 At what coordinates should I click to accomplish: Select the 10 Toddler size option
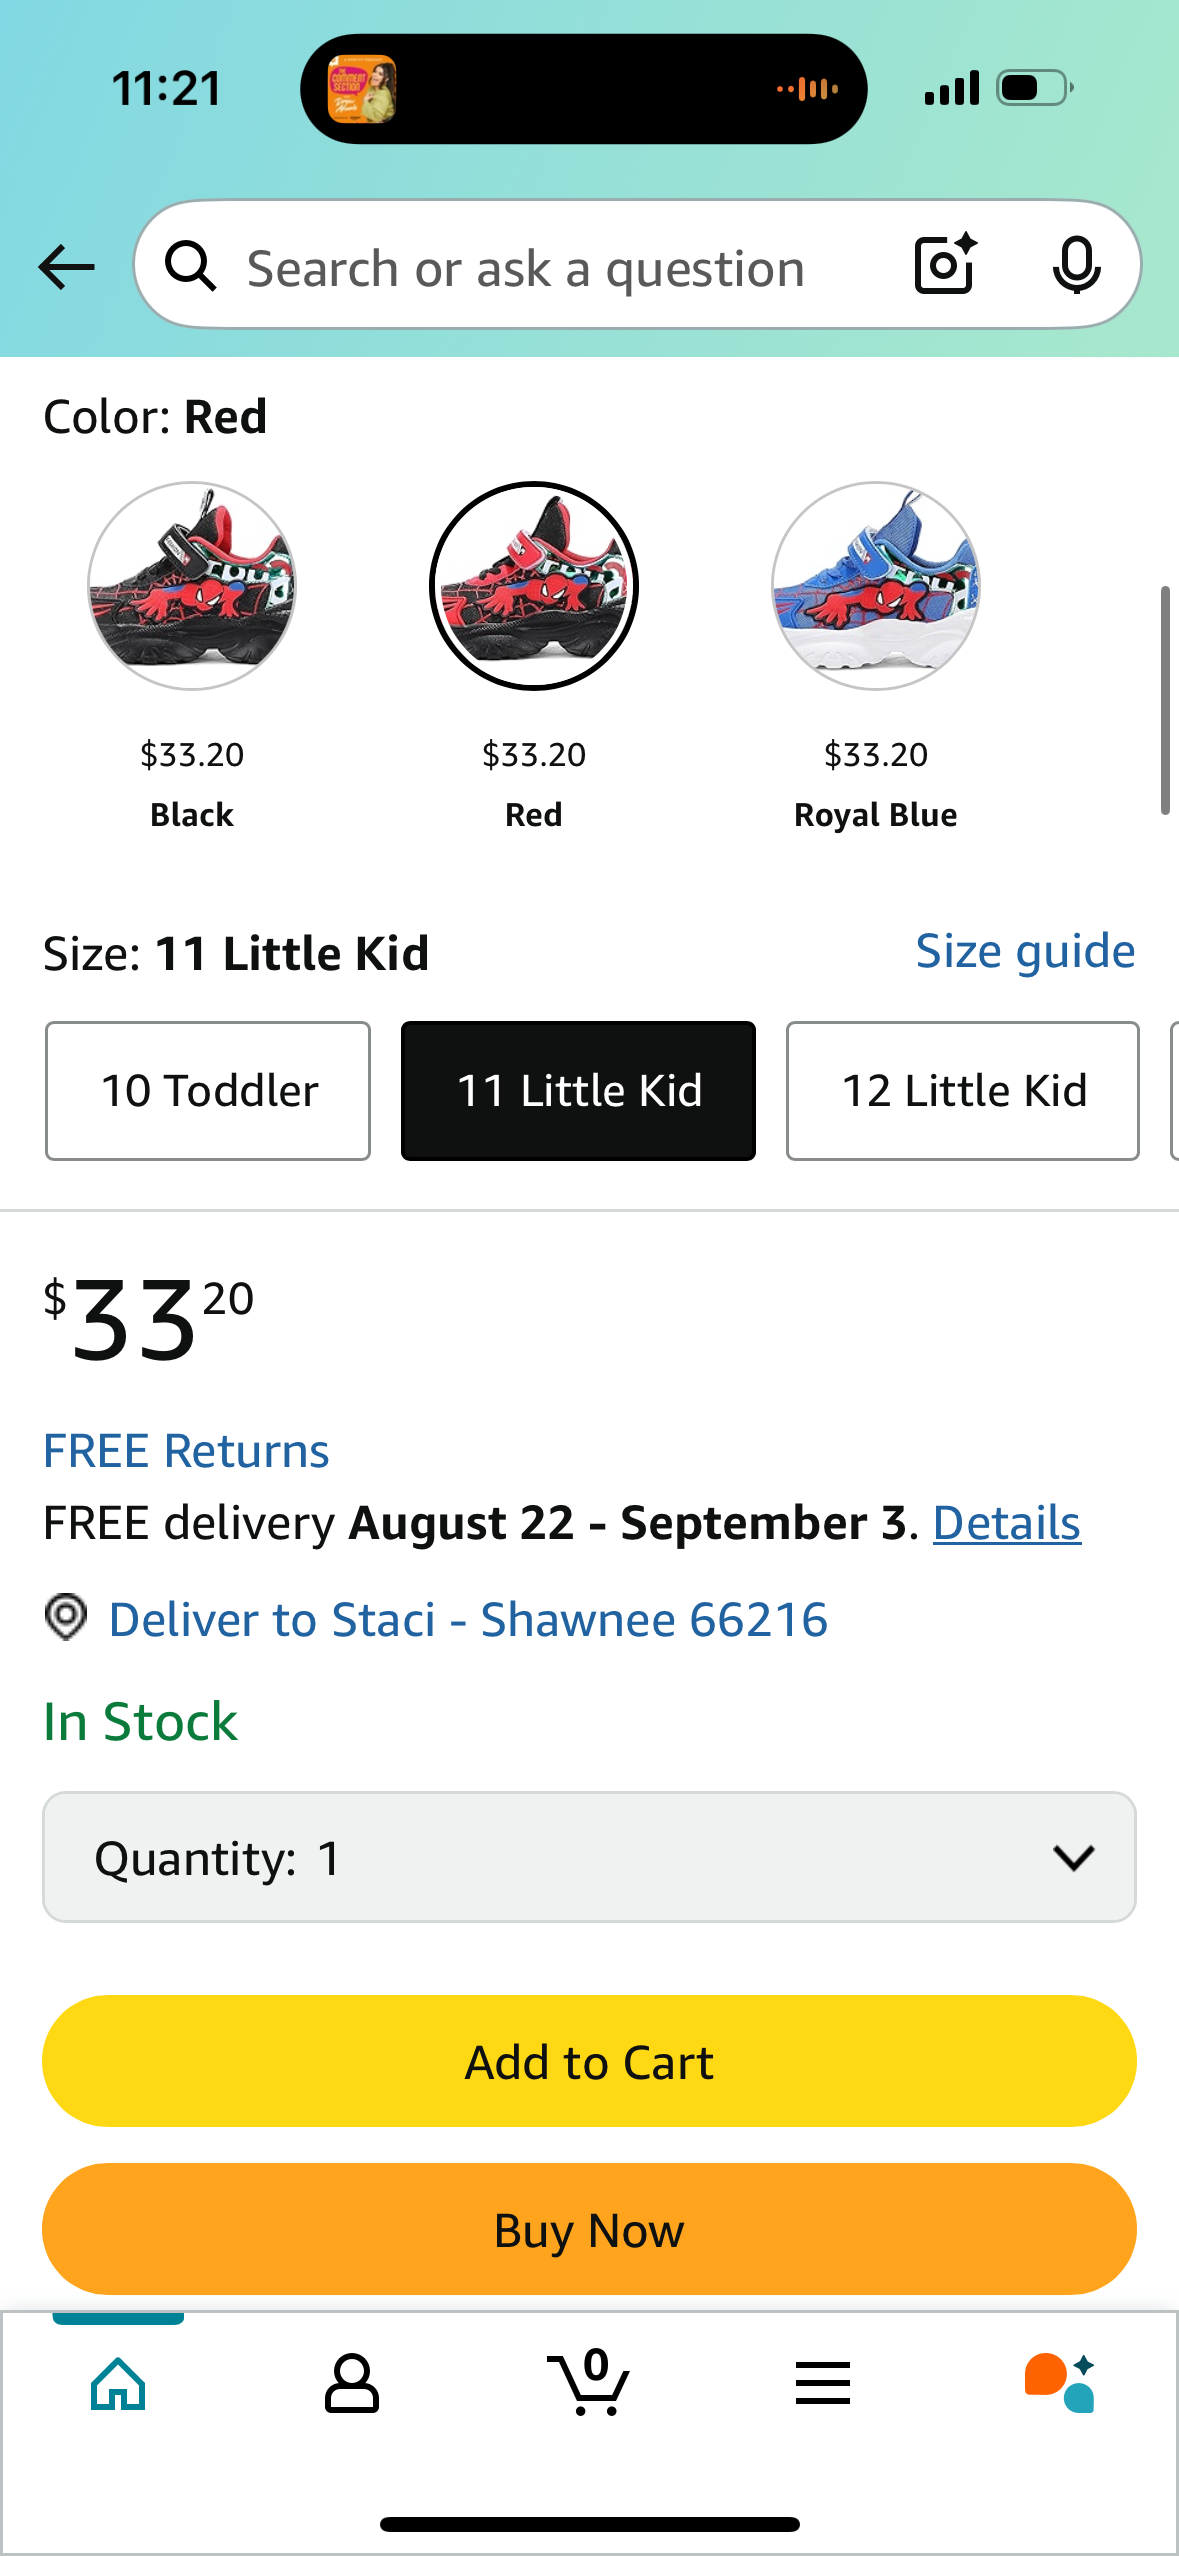208,1091
